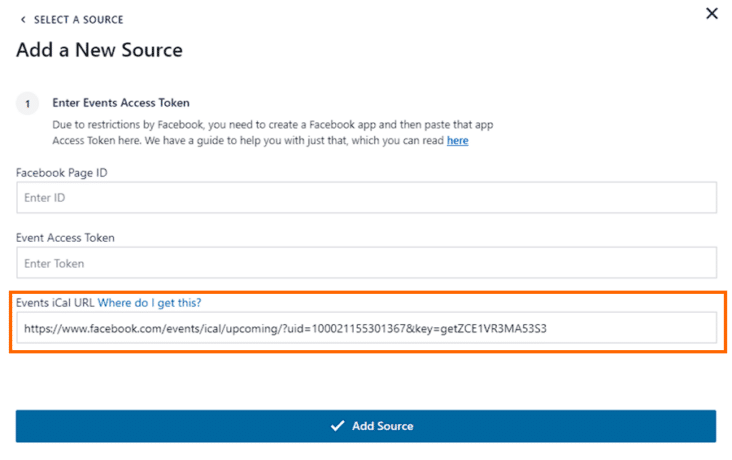Click inside the Events iCal URL field

[366, 328]
